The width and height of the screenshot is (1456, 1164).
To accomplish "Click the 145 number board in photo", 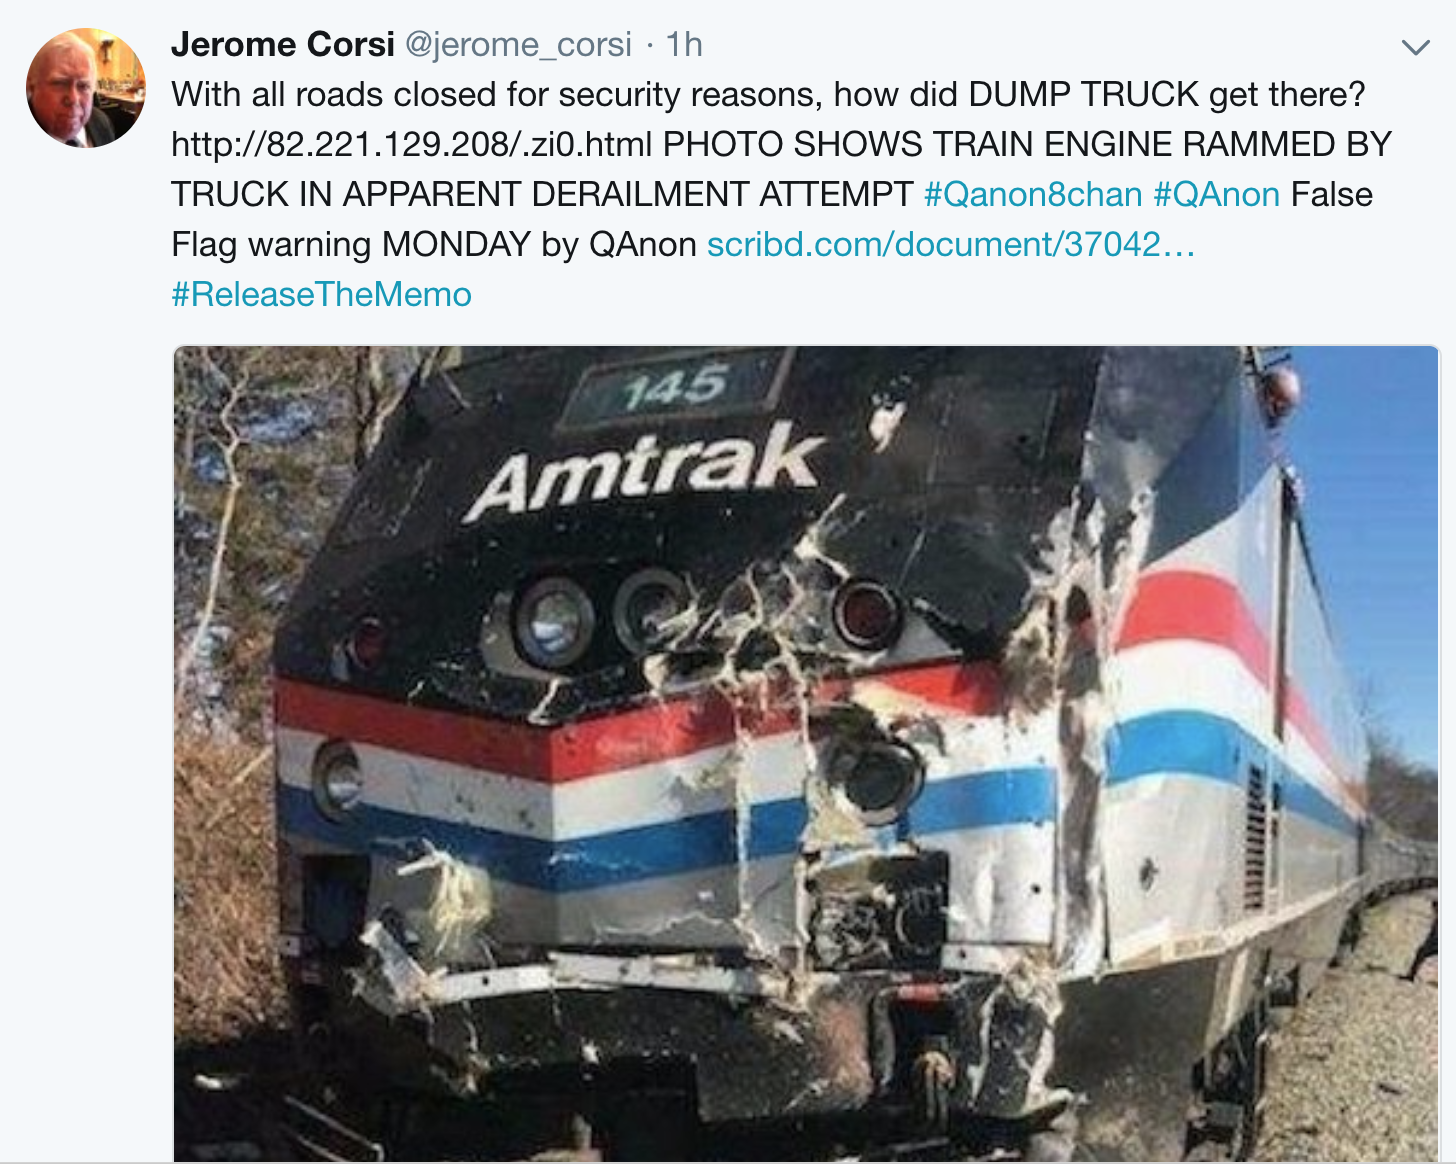I will tap(674, 388).
